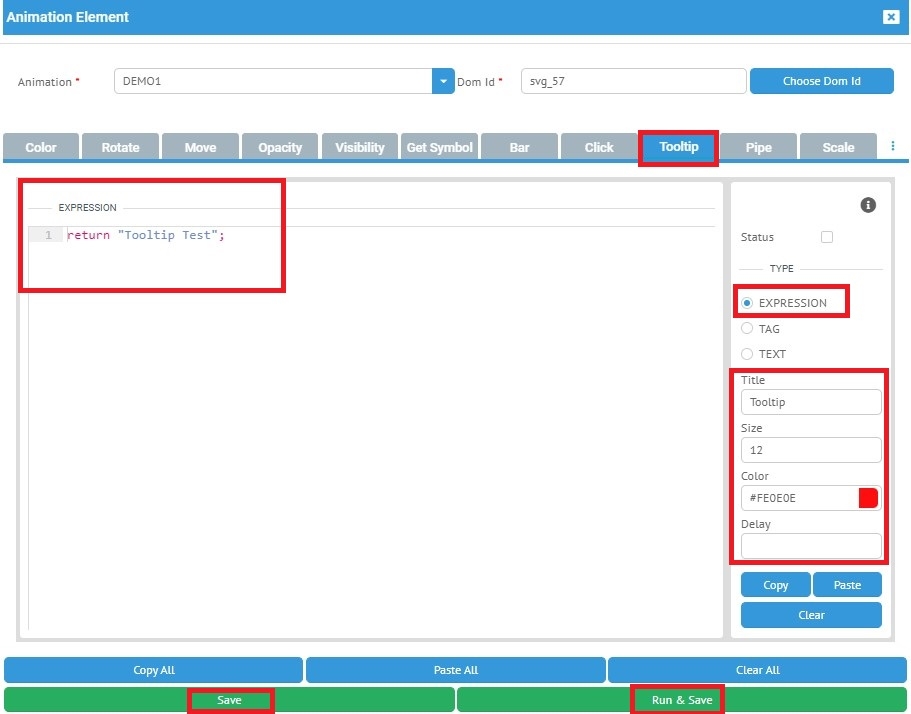Toggle the Status checkbox
911x714 pixels.
coord(826,237)
